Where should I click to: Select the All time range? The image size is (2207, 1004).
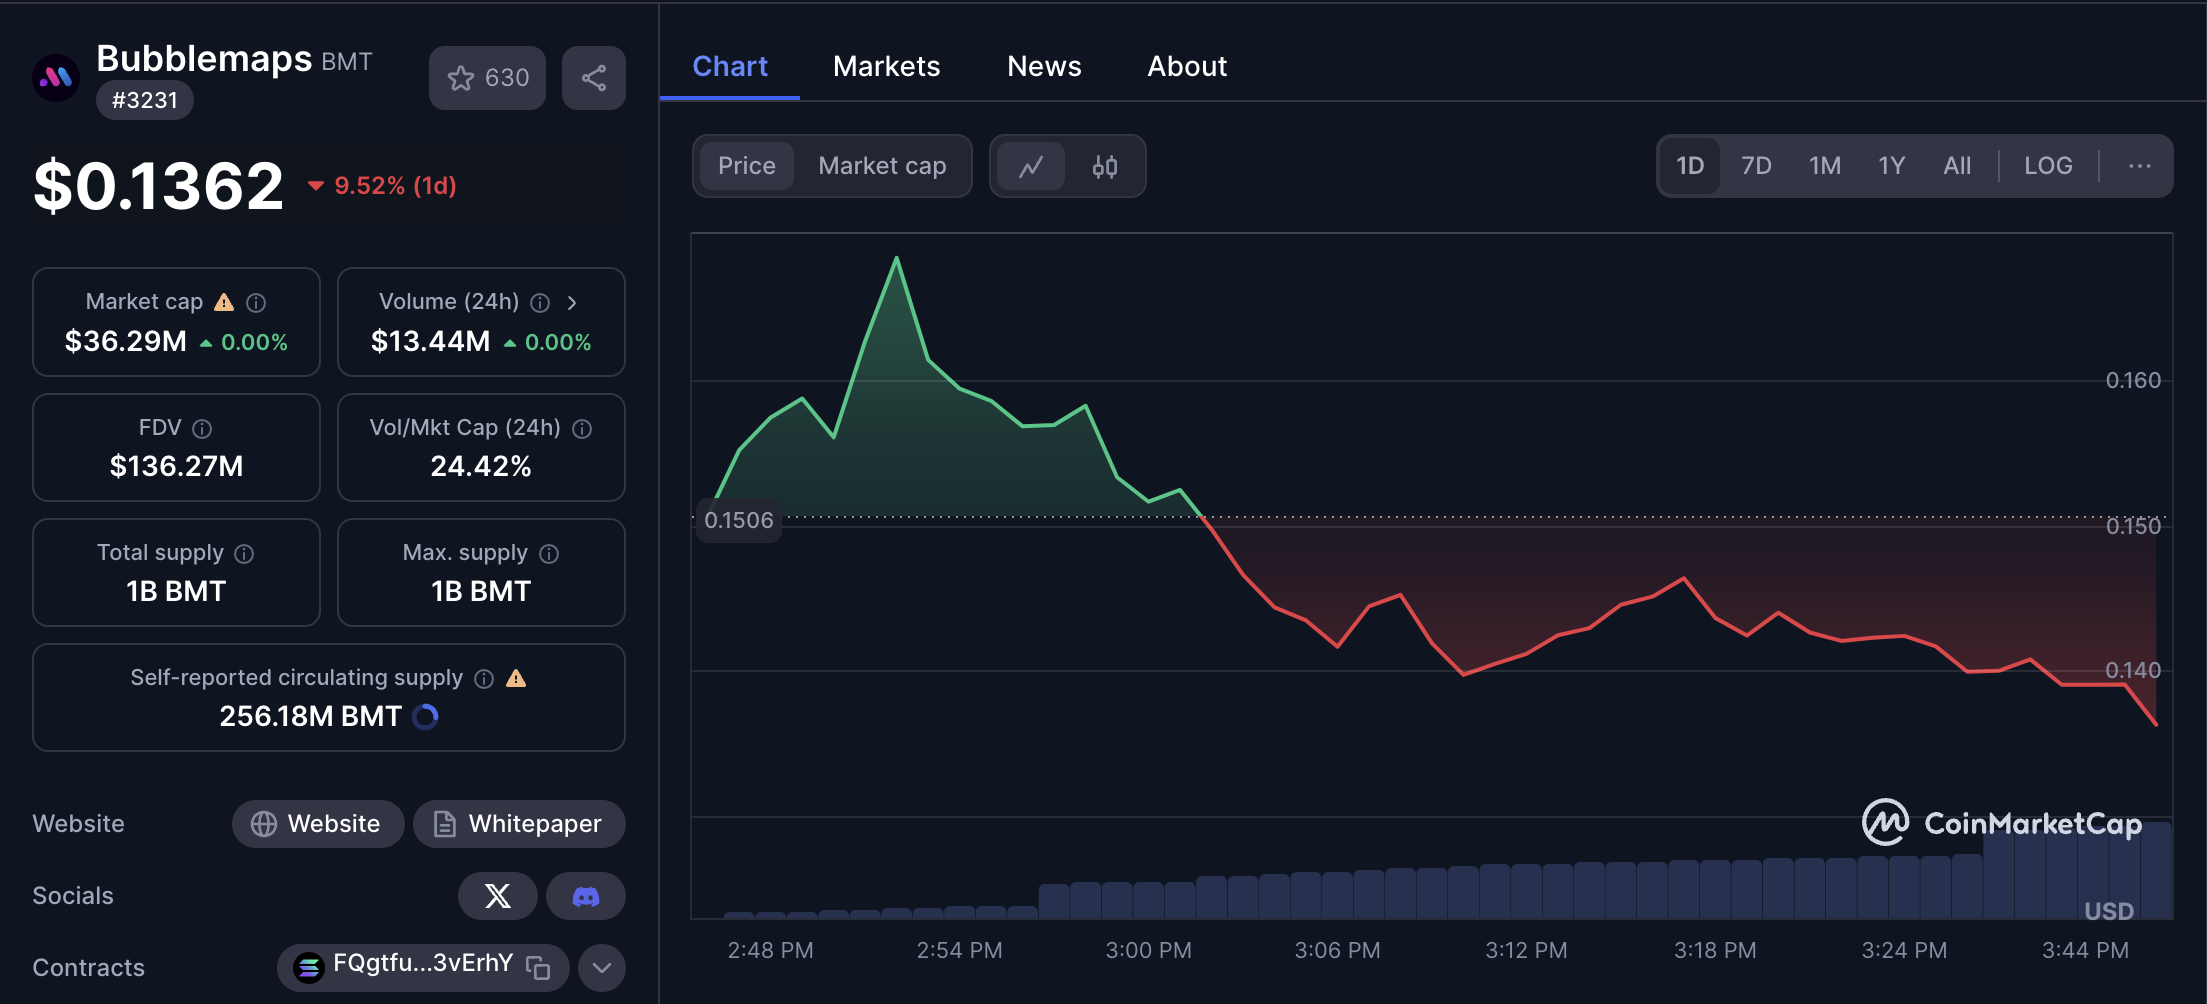(x=1957, y=166)
